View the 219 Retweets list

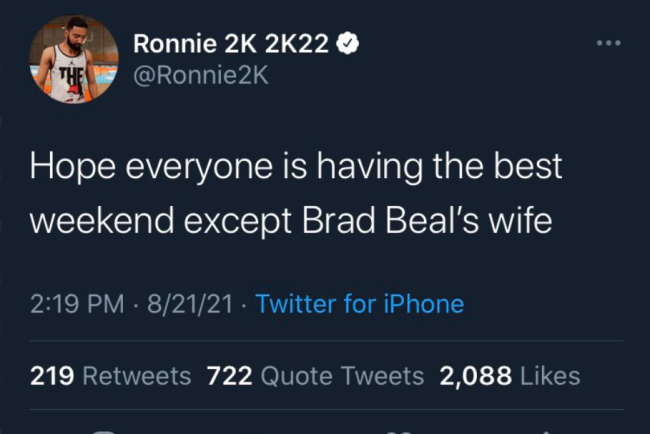tap(109, 376)
